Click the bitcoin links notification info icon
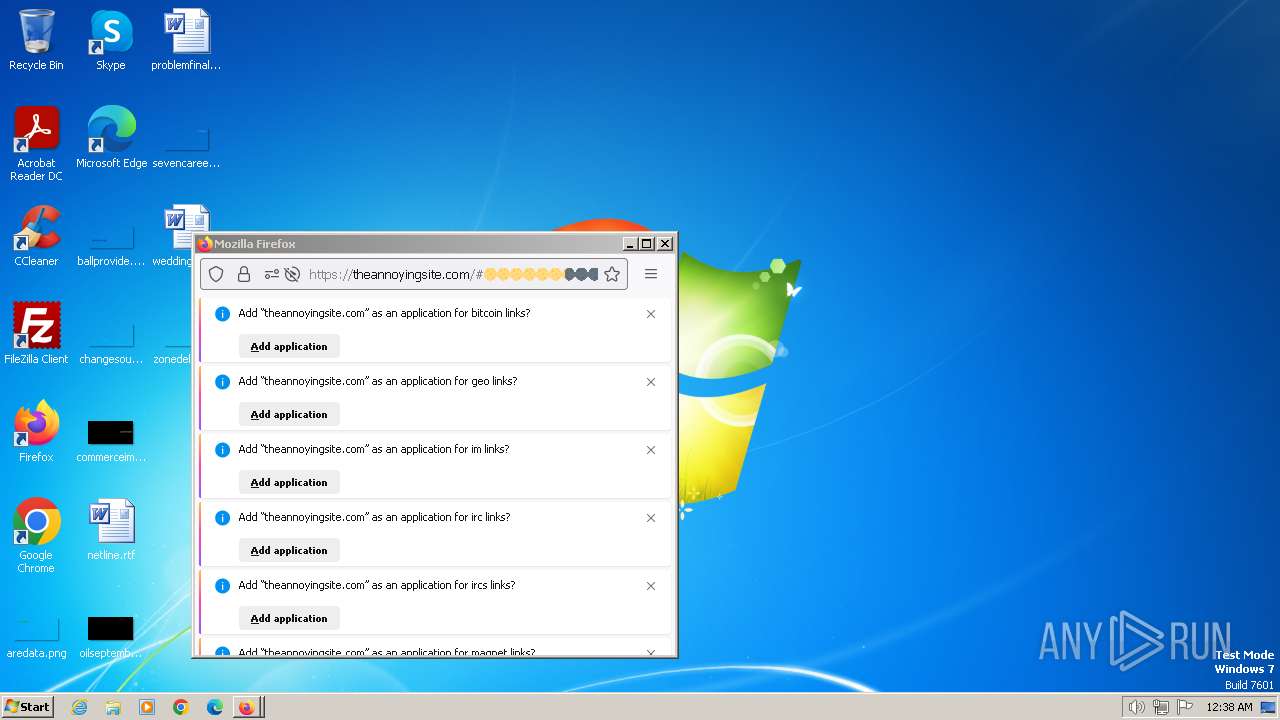The height and width of the screenshot is (720, 1280). point(223,314)
